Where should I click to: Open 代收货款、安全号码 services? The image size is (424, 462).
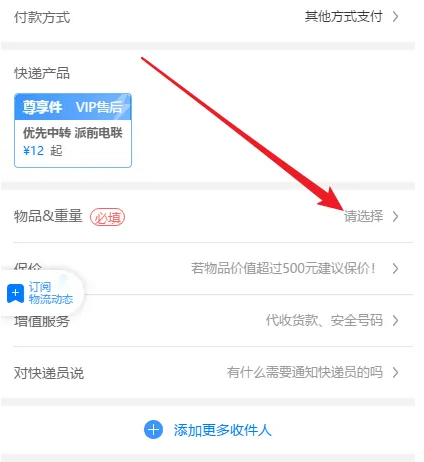point(324,320)
